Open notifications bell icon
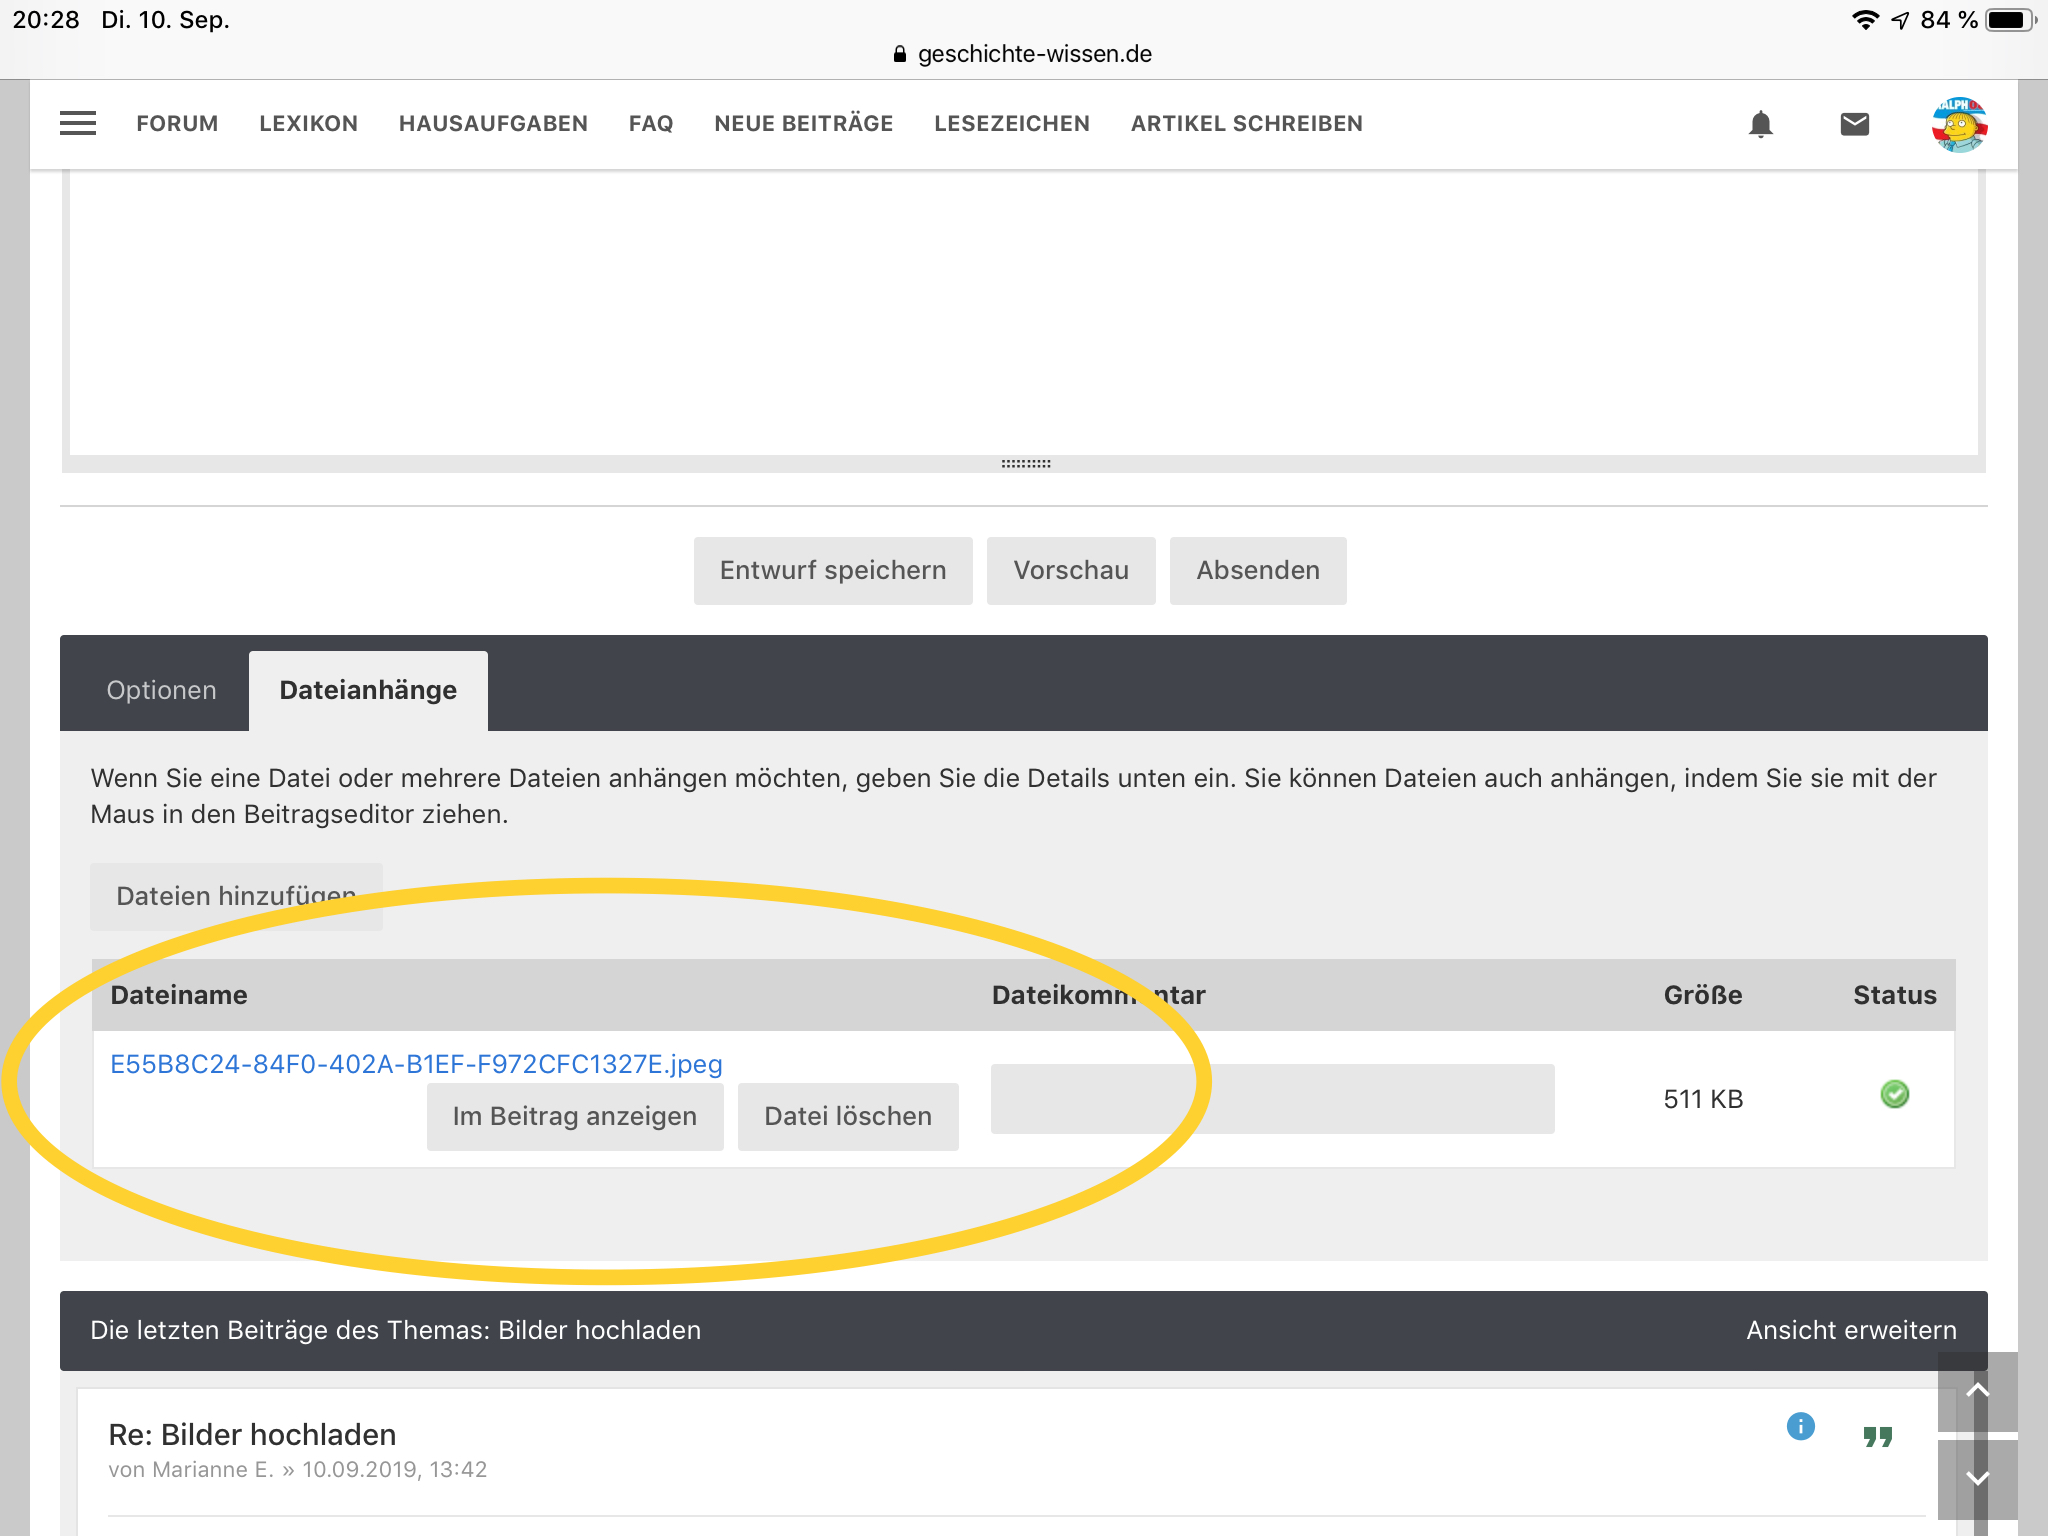 coord(1760,124)
